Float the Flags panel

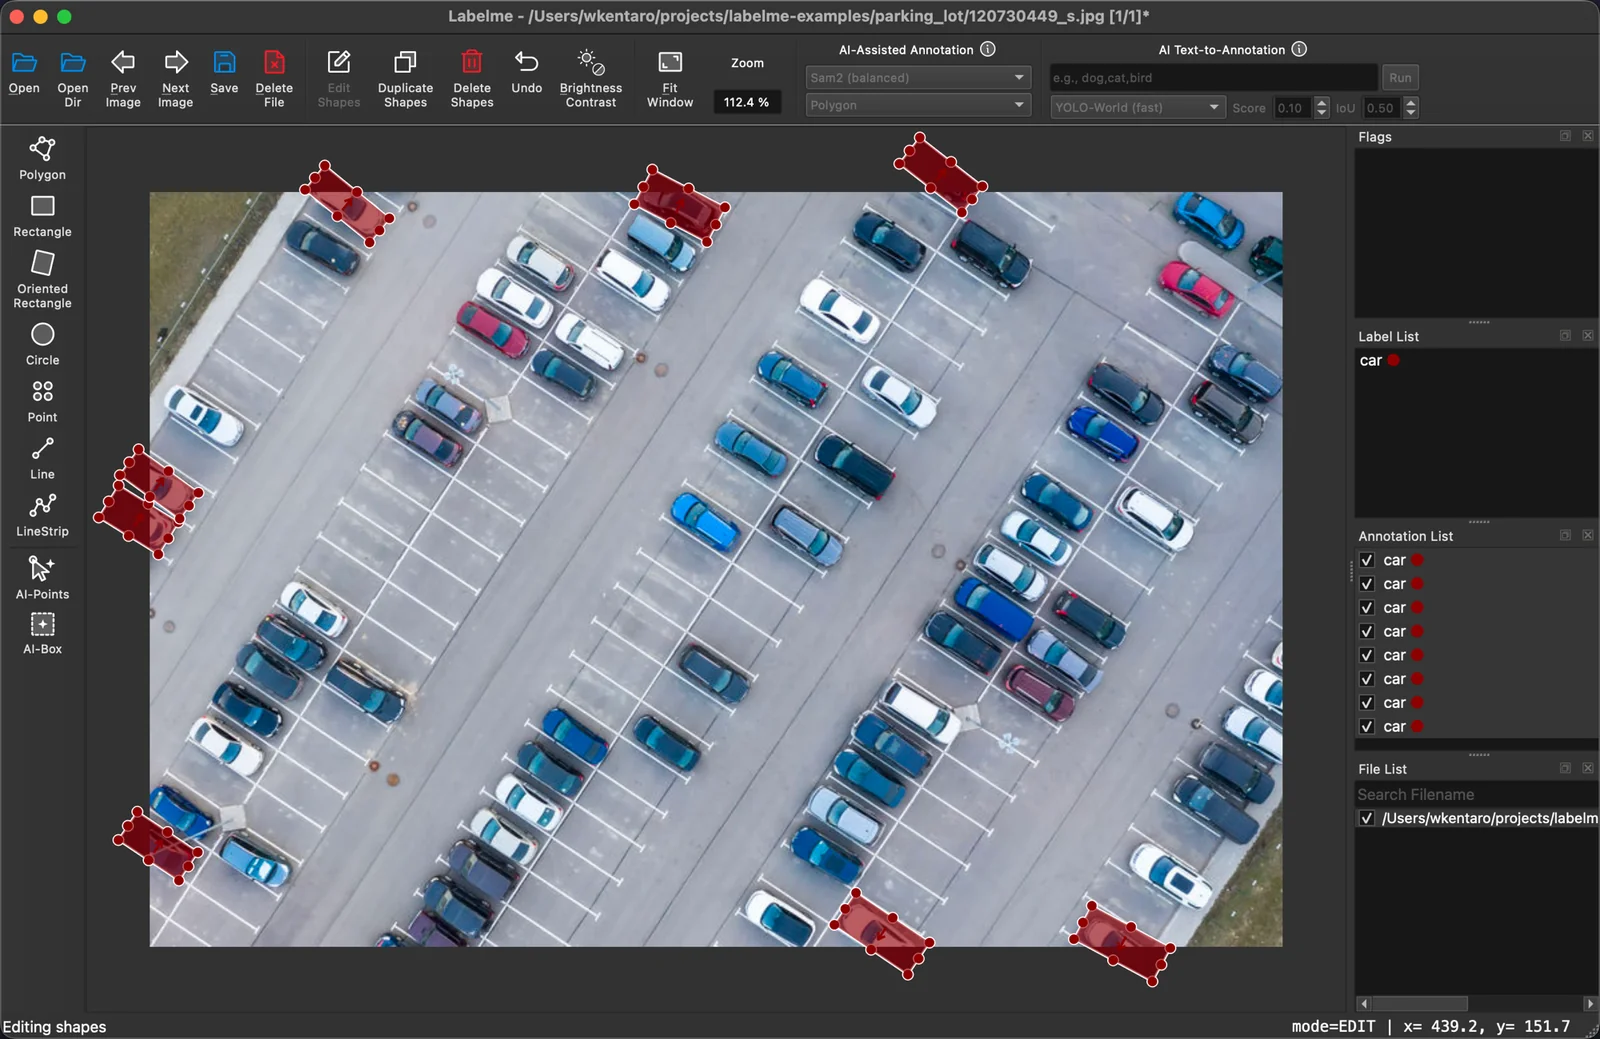click(x=1565, y=136)
